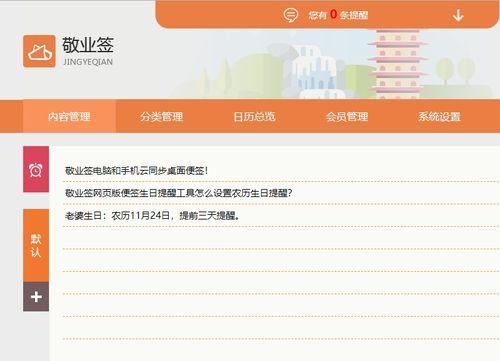Click the pagoda illustration in header banner

398,63
